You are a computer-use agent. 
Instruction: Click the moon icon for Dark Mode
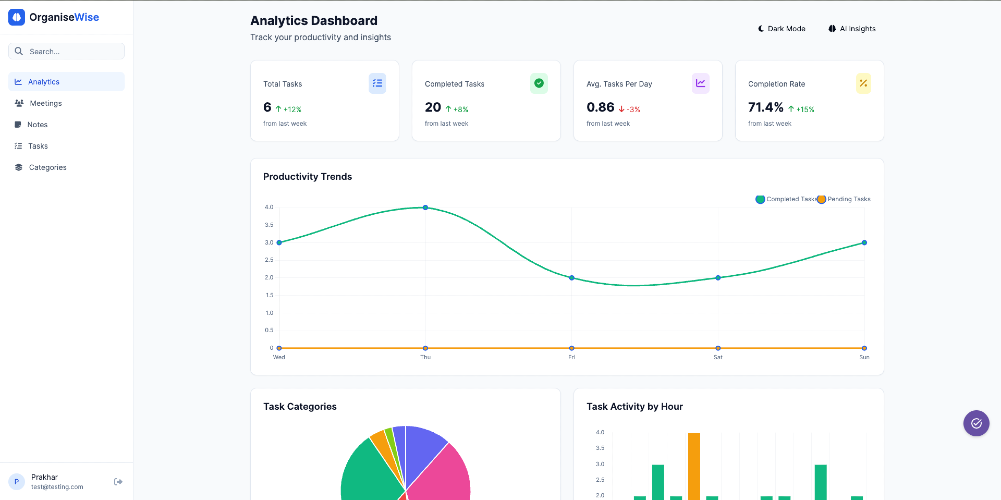(761, 29)
